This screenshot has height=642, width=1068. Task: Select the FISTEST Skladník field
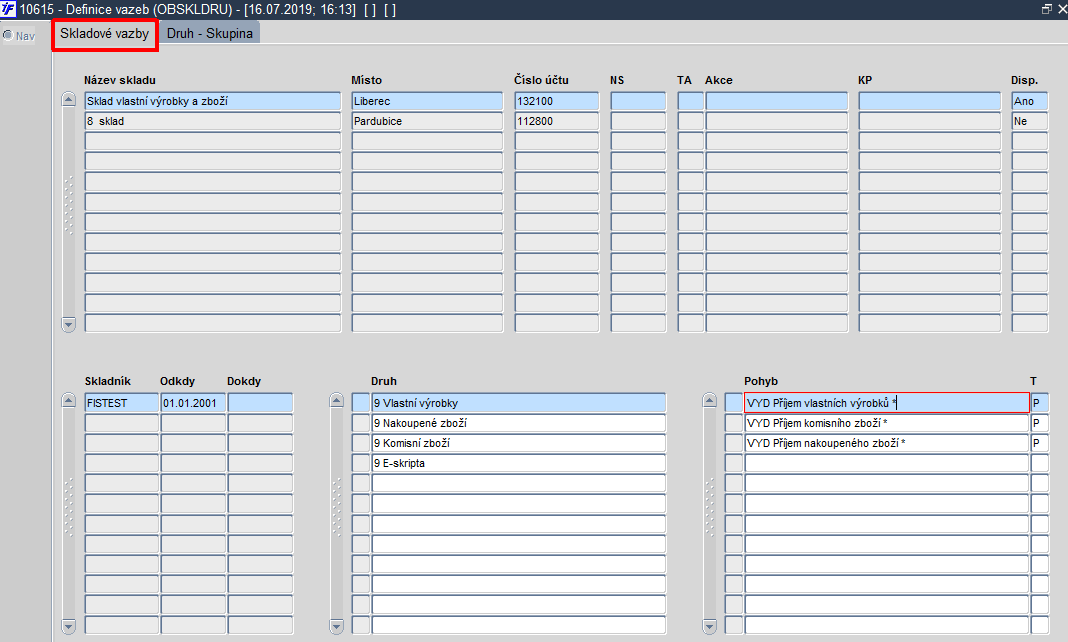coord(121,403)
